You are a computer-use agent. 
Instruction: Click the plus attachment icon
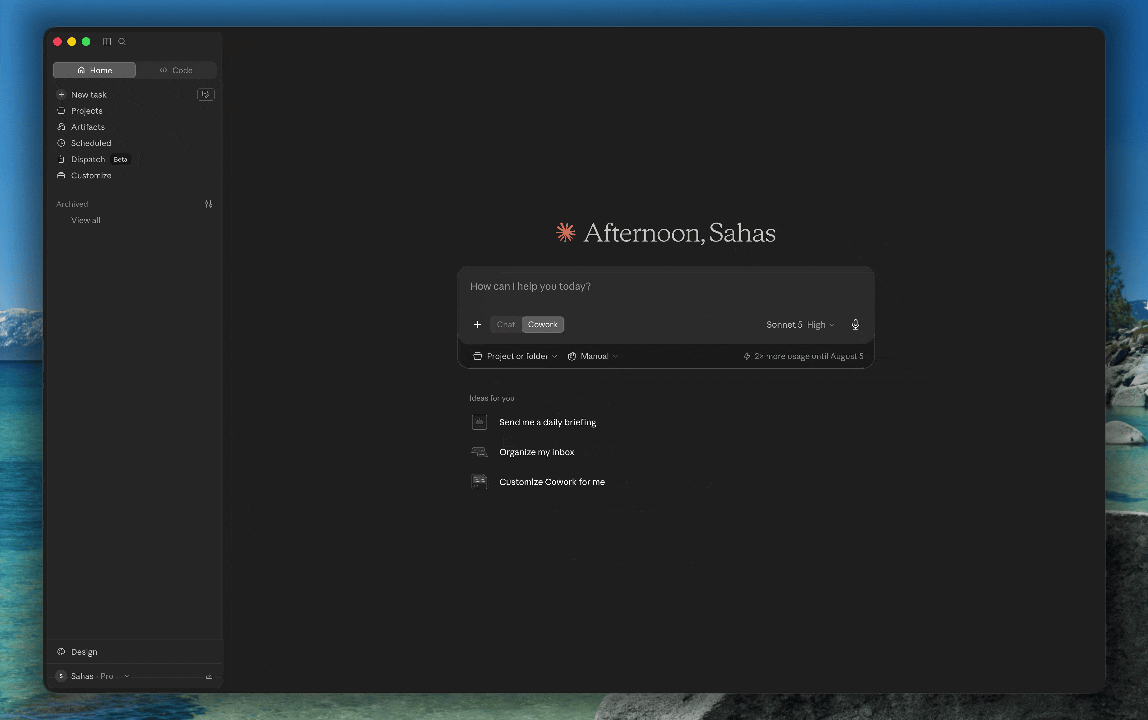(x=477, y=324)
